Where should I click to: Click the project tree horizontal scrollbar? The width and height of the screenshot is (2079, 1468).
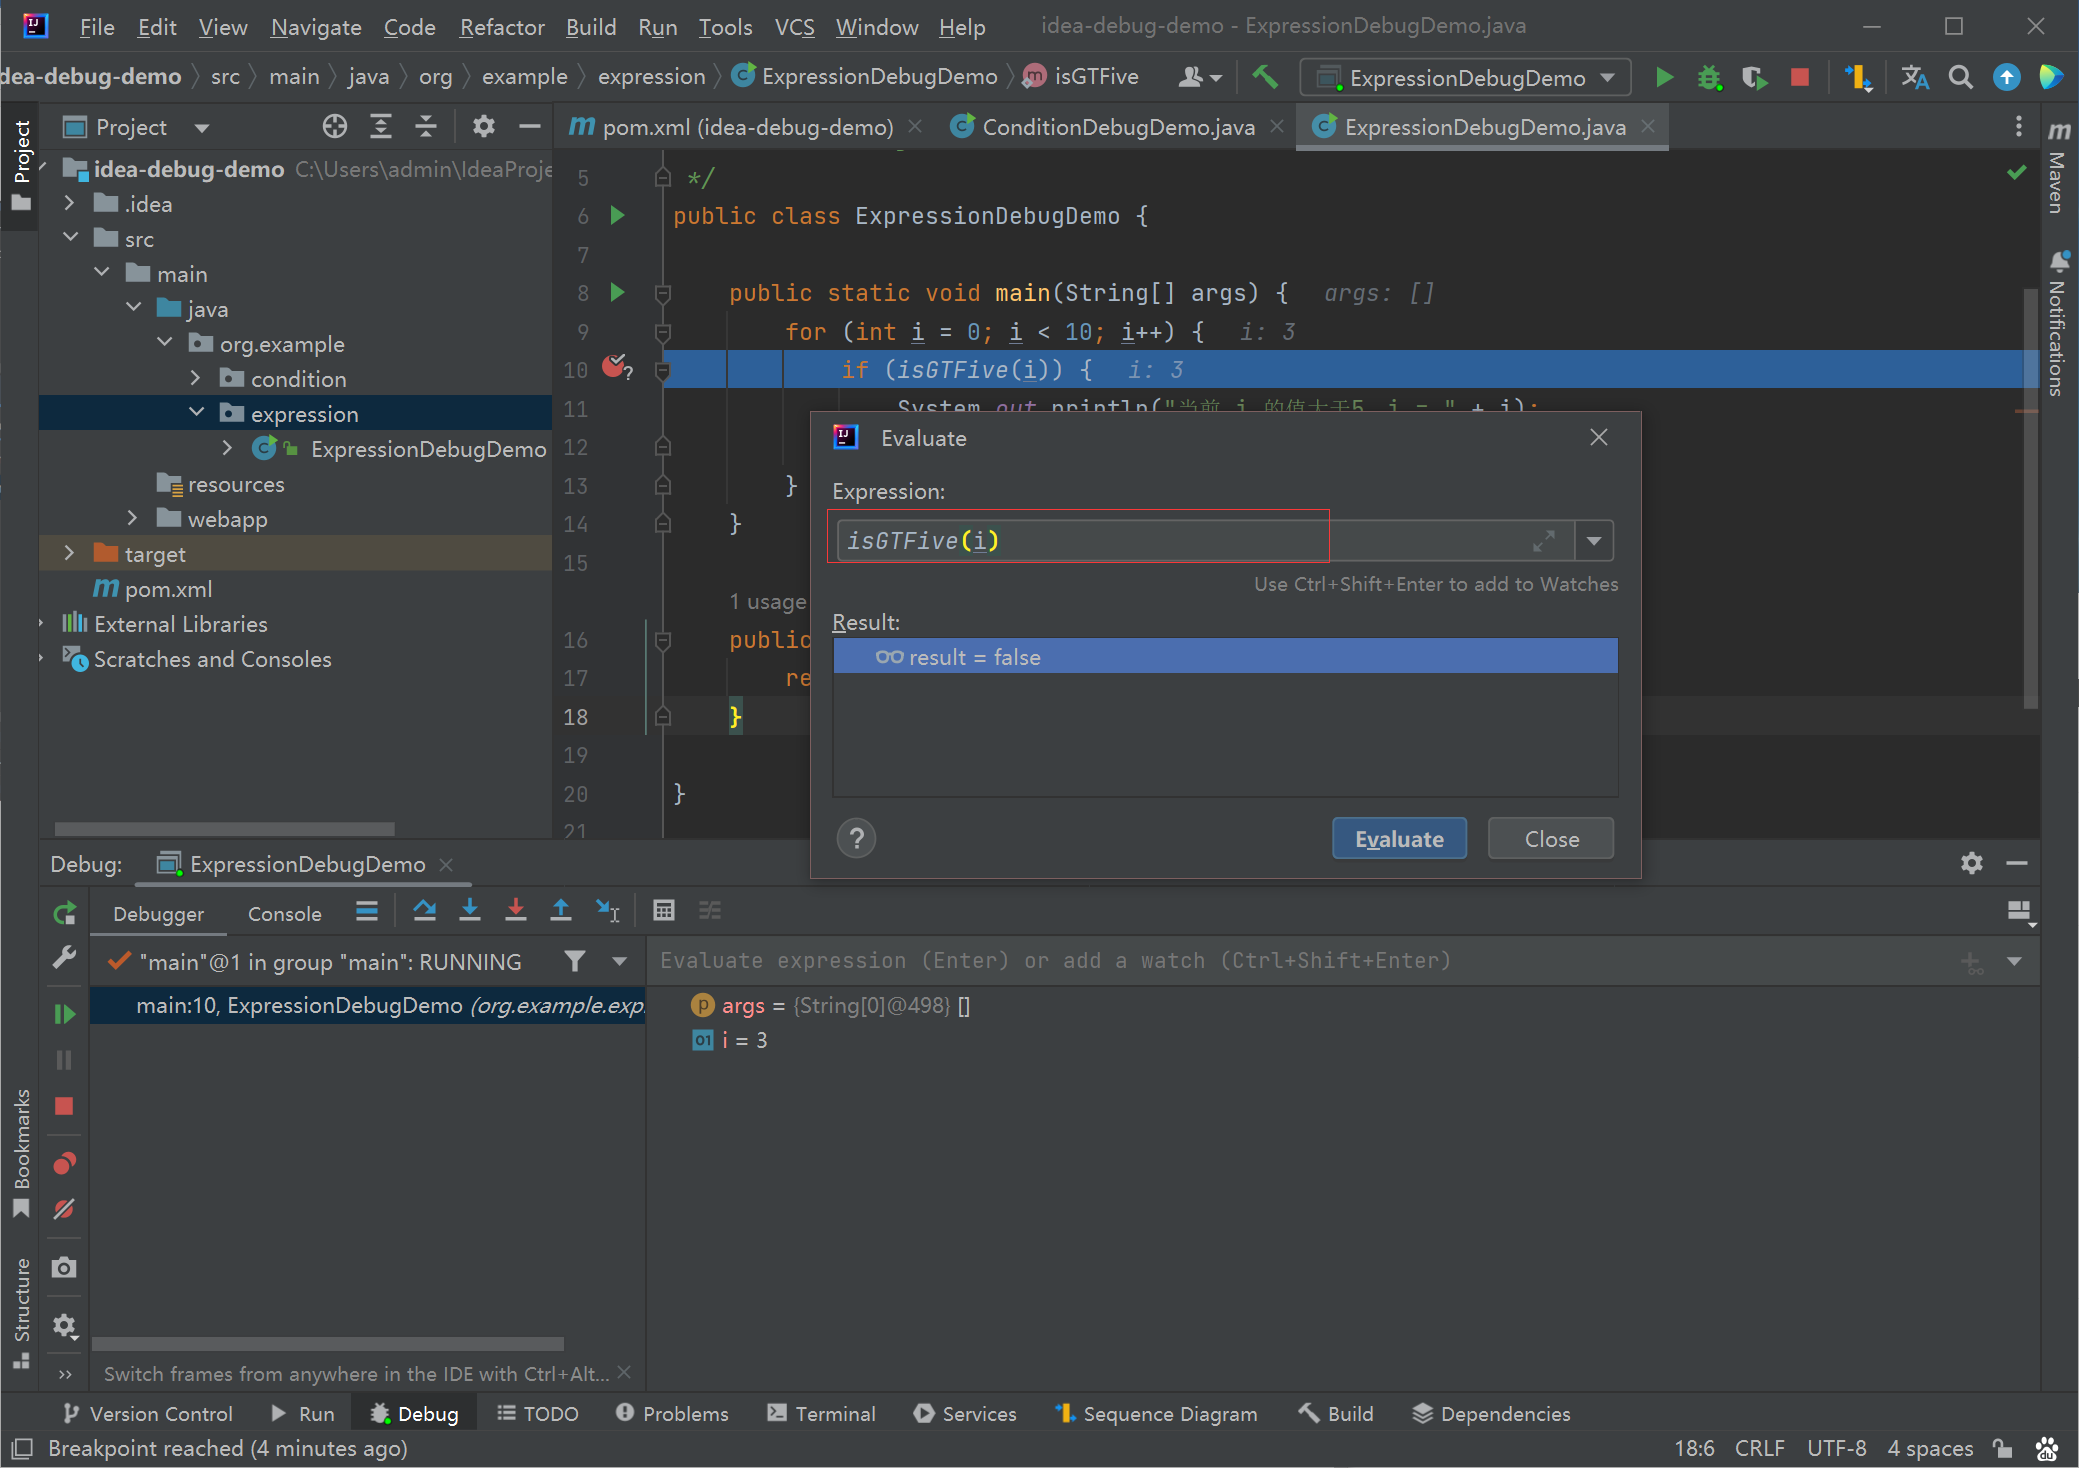pyautogui.click(x=224, y=829)
